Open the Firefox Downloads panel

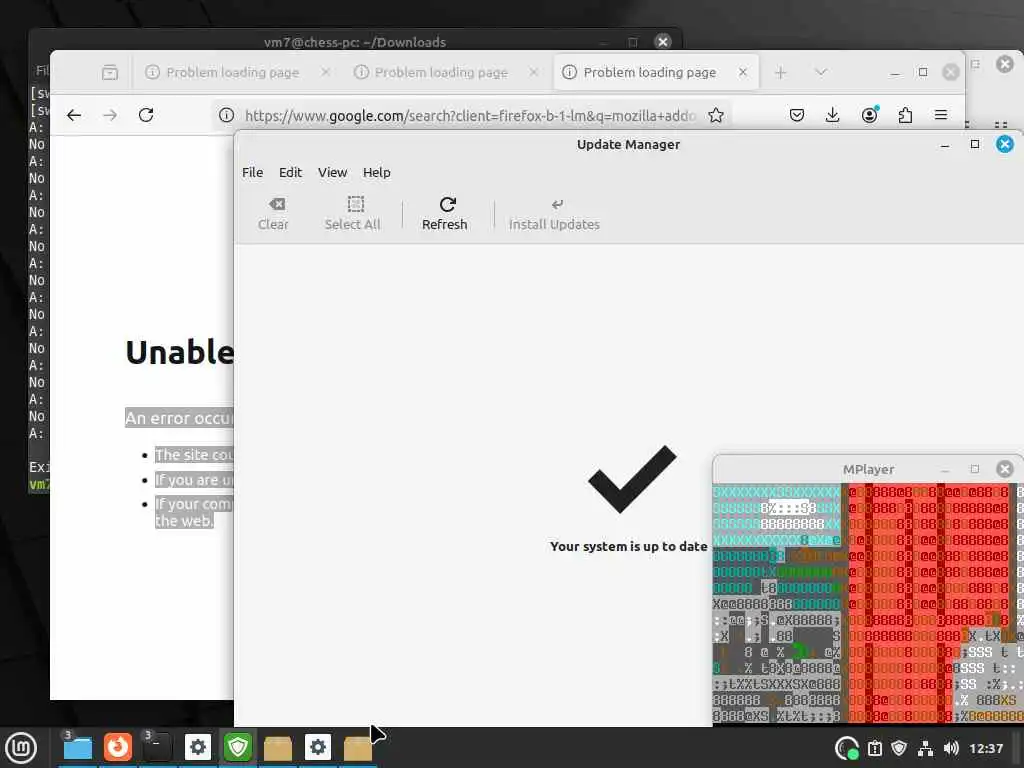coord(833,116)
